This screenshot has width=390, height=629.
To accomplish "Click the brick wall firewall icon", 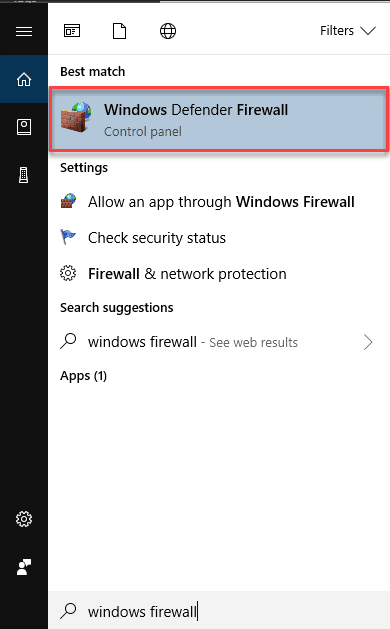I will pos(76,117).
